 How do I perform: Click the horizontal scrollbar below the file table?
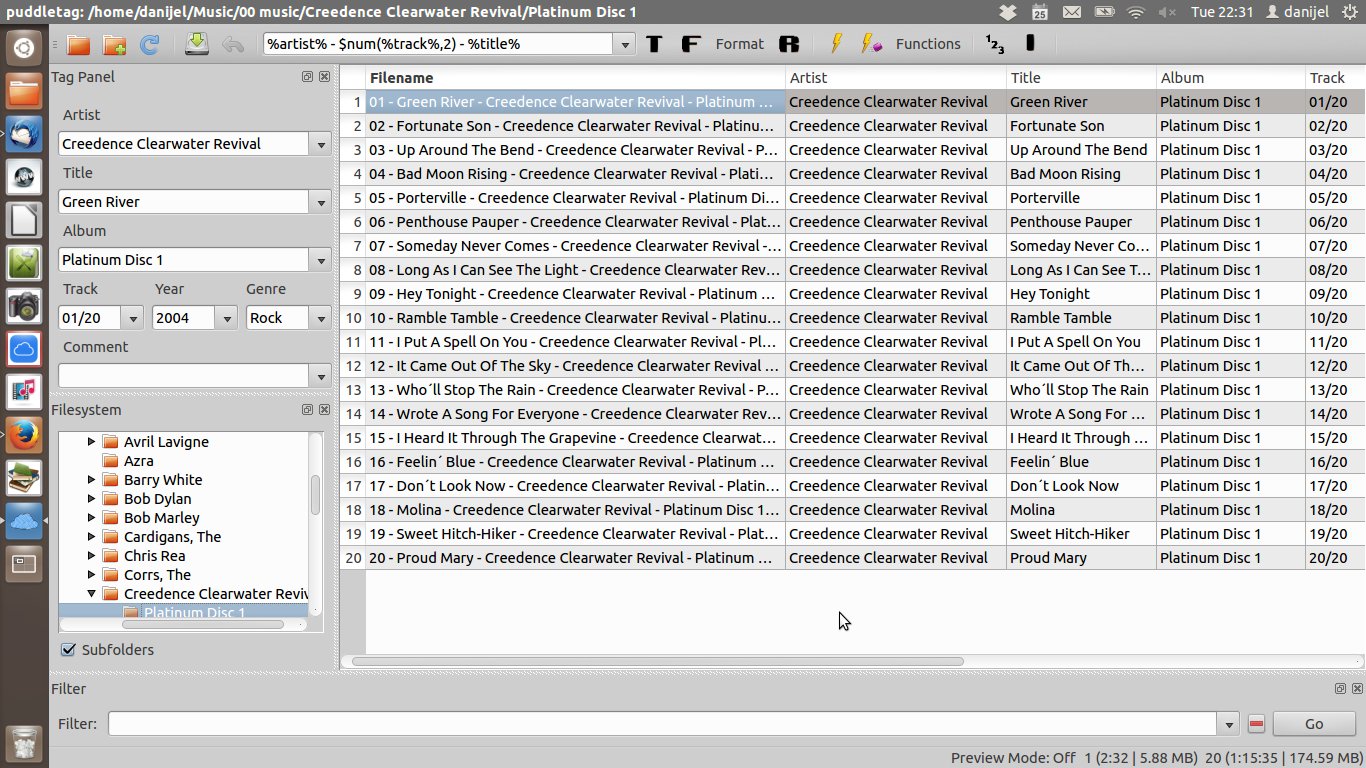pyautogui.click(x=657, y=661)
